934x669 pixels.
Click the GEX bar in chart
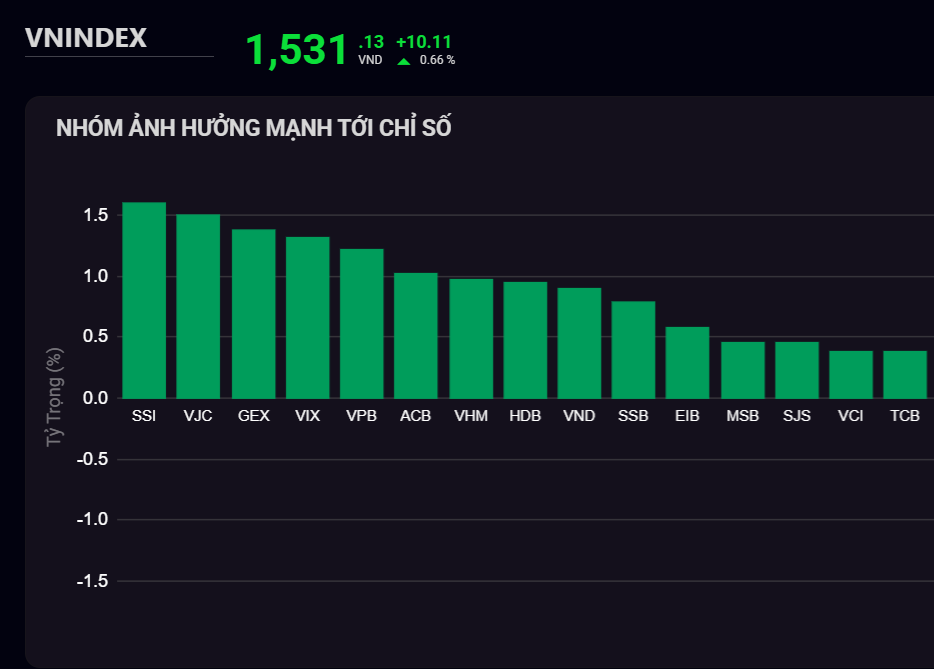(x=254, y=313)
